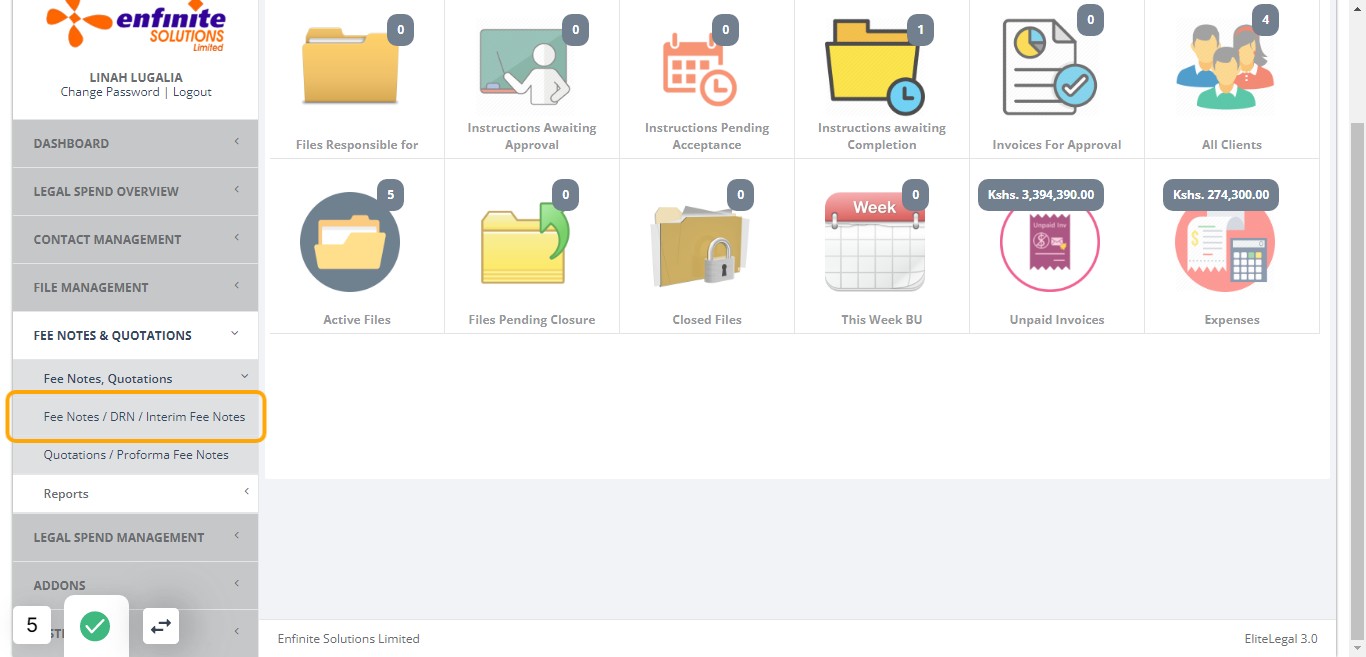The height and width of the screenshot is (657, 1366).
Task: Click the Expenses Kshs. 274,300.00 badge
Action: [x=1221, y=195]
